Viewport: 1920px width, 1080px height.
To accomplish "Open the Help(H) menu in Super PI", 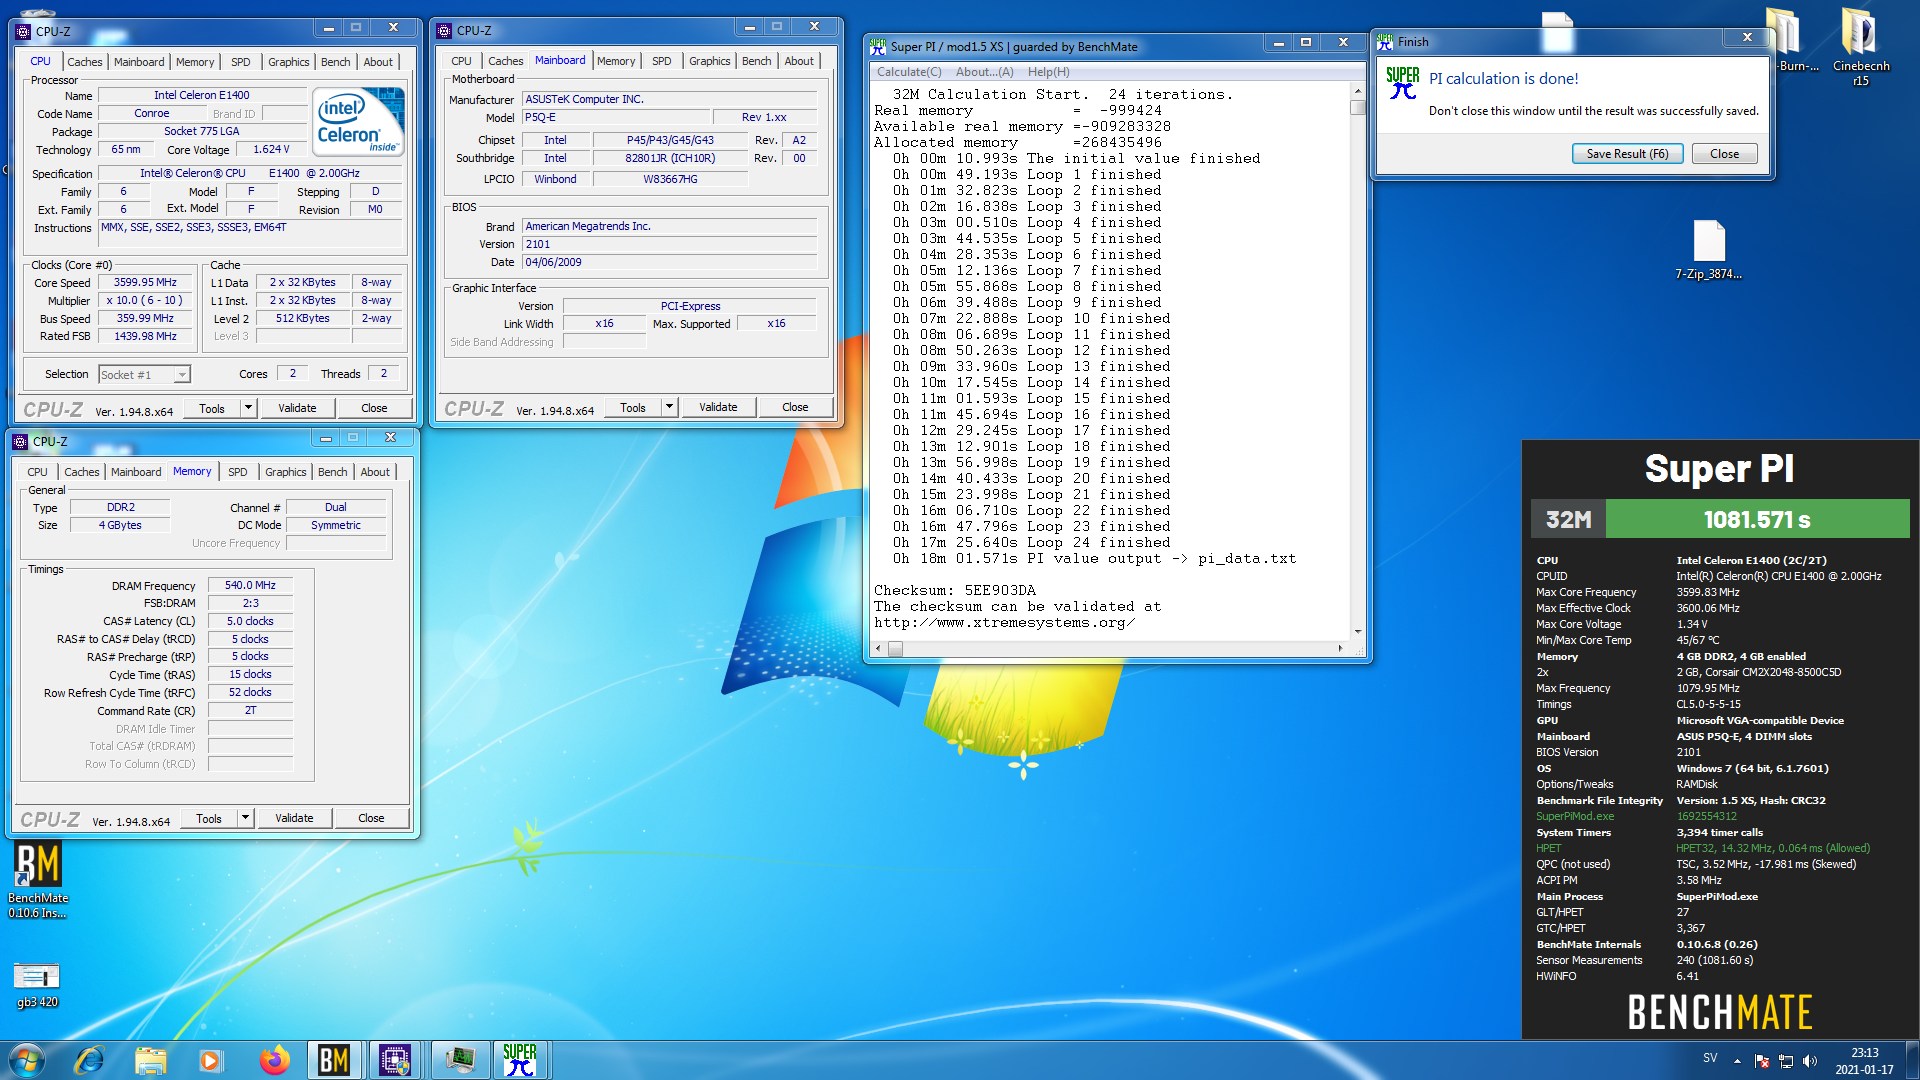I will coord(1048,72).
